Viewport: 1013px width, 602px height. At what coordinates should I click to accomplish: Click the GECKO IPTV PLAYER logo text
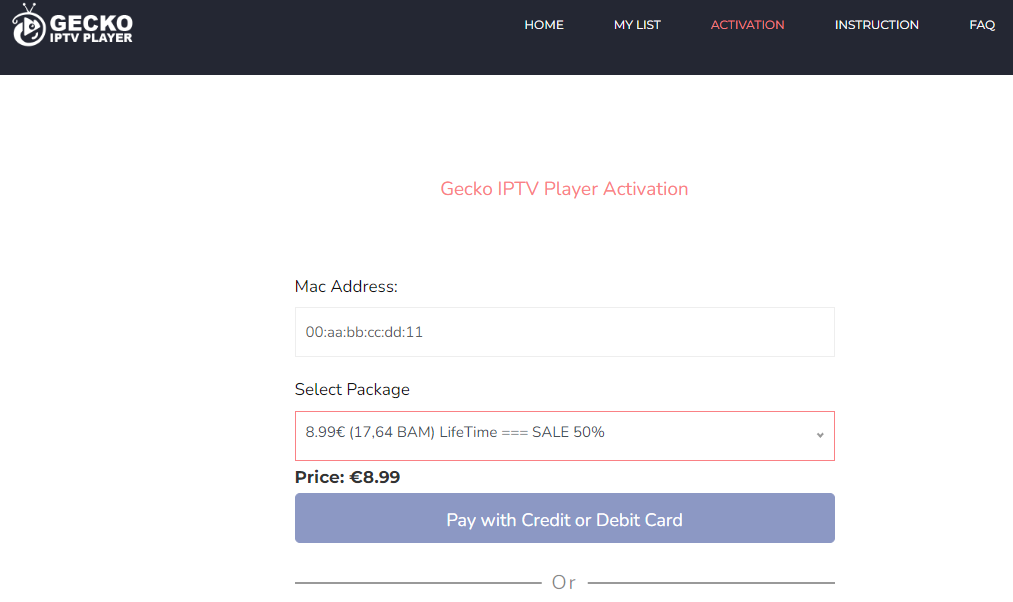click(x=91, y=28)
